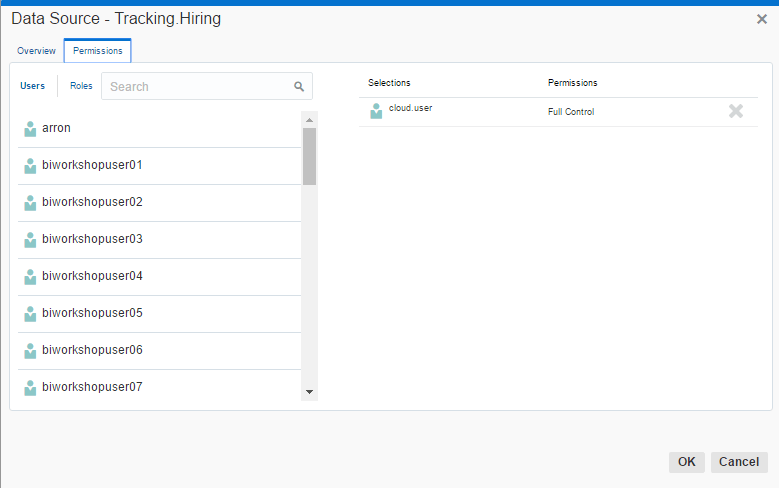Click the biworkshopuser07 user icon
The height and width of the screenshot is (488, 779).
tap(30, 388)
